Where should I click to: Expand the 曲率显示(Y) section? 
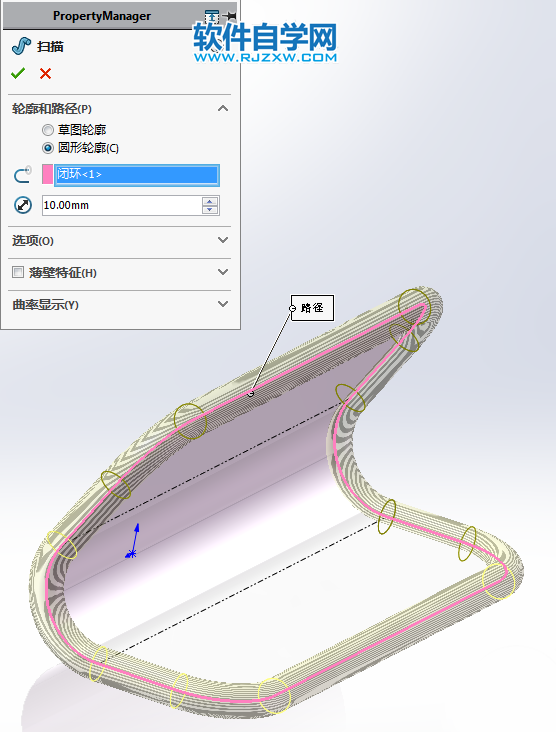click(223, 304)
